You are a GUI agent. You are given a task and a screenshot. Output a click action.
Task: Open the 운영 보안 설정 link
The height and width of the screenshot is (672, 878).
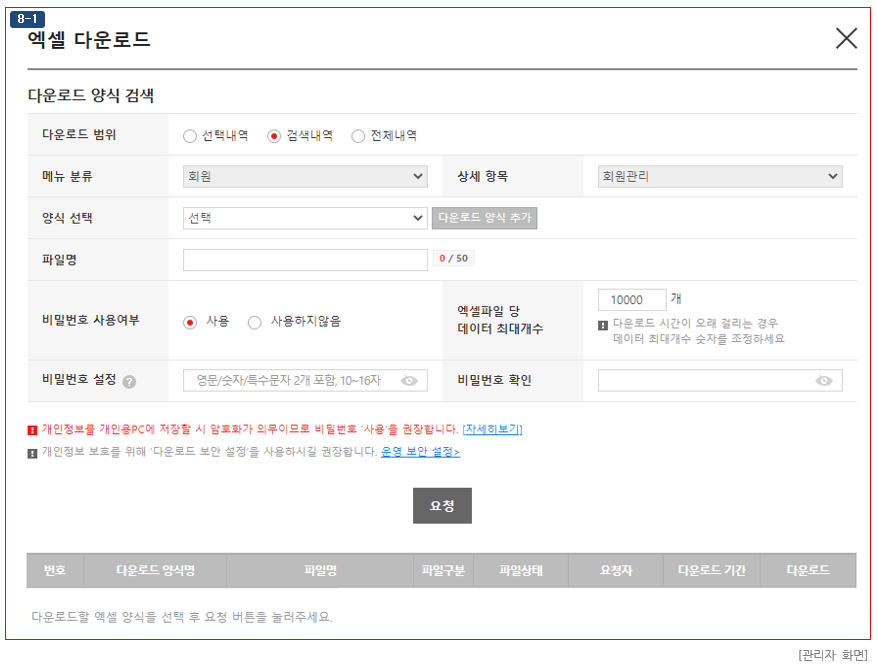[x=420, y=452]
